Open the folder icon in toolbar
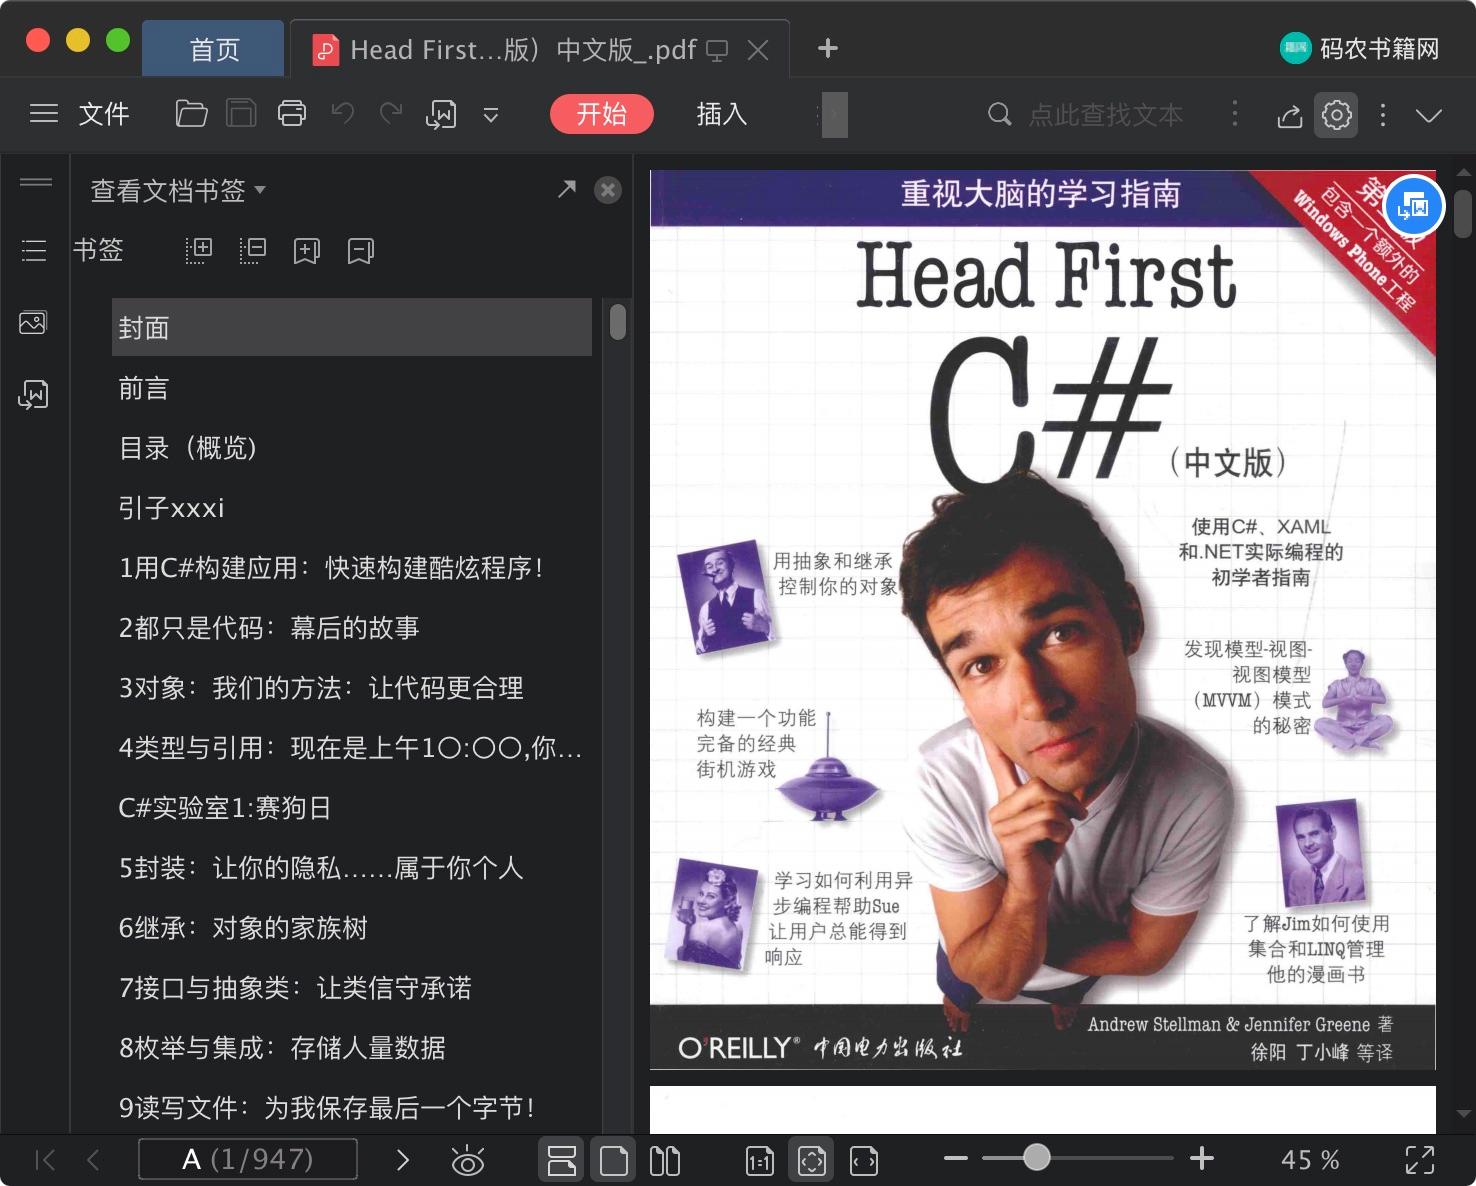 coord(191,114)
